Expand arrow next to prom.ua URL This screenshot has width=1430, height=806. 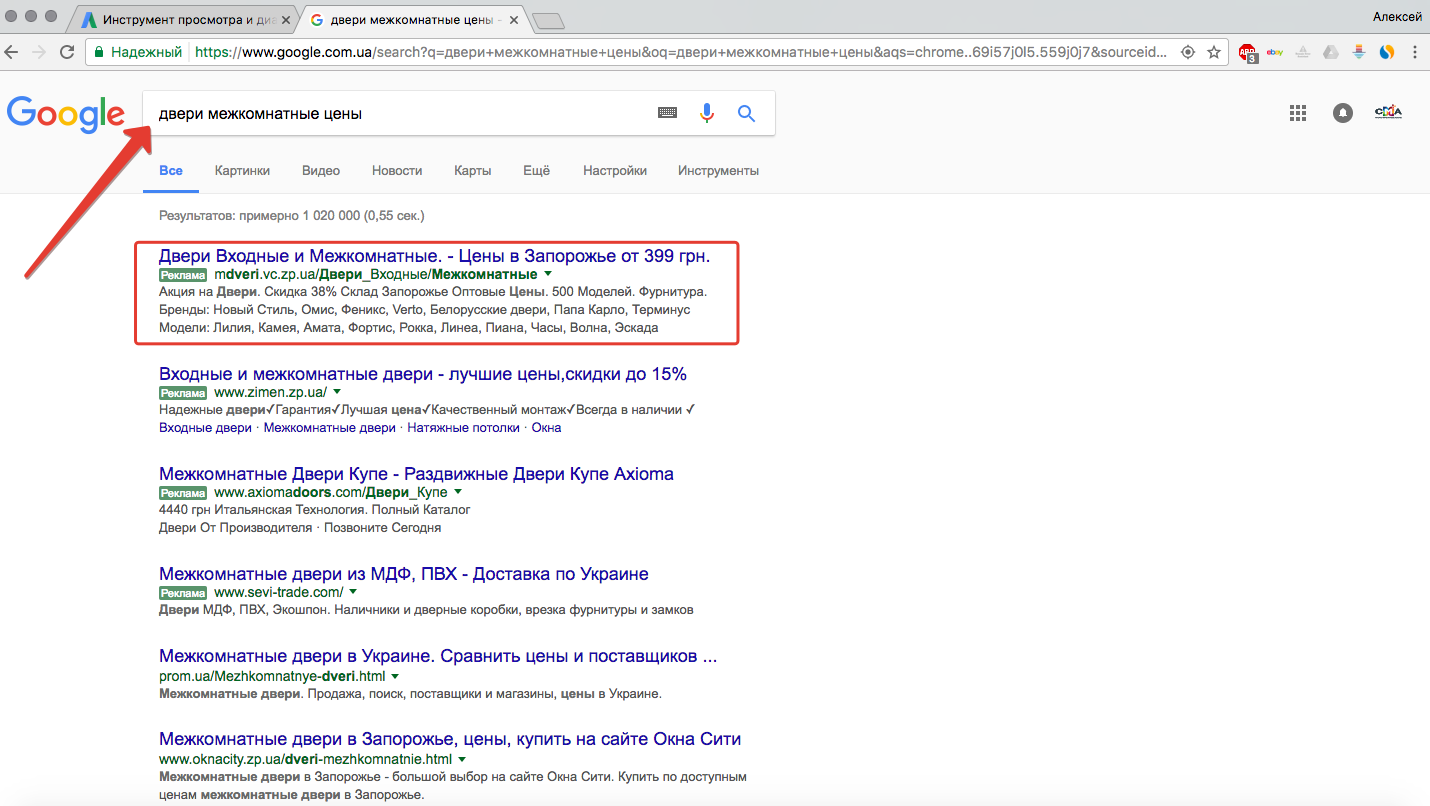coord(395,676)
